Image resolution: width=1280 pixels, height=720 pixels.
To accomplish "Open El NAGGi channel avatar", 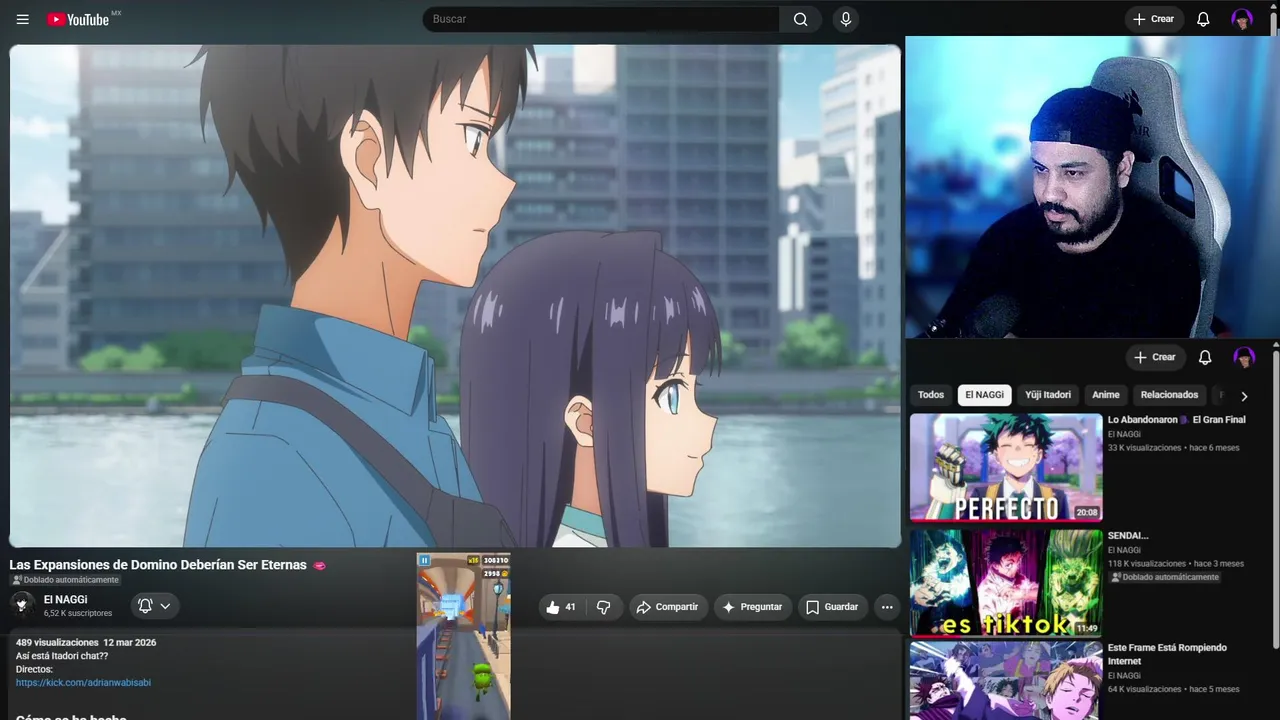I will (22, 604).
